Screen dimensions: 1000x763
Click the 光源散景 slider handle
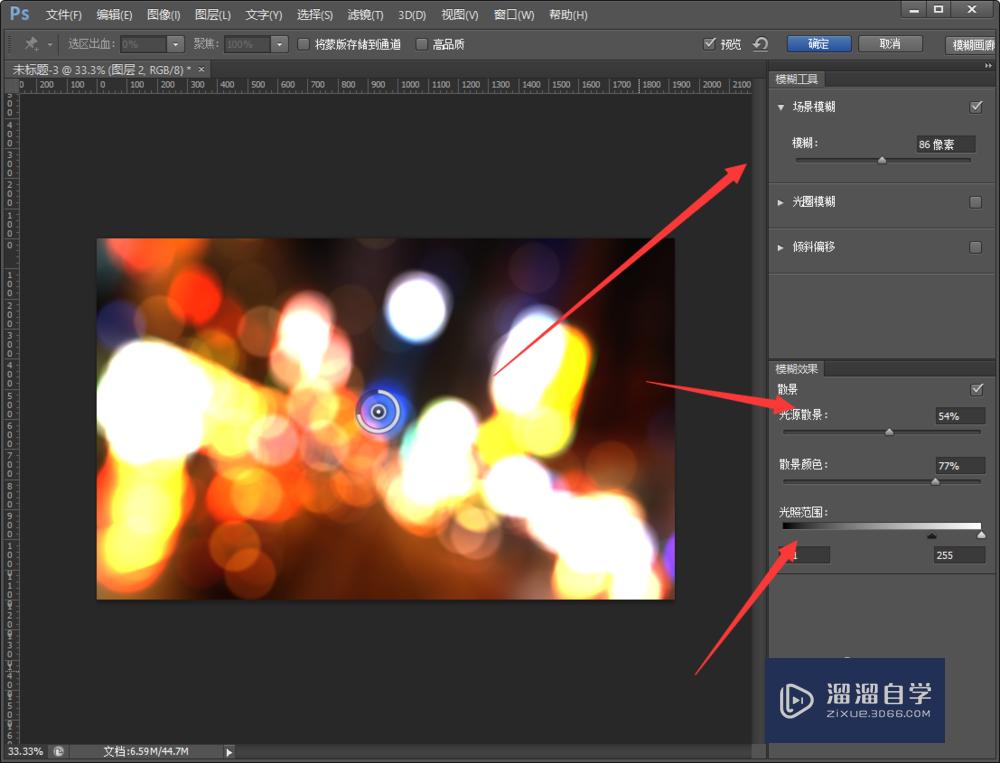pyautogui.click(x=889, y=433)
